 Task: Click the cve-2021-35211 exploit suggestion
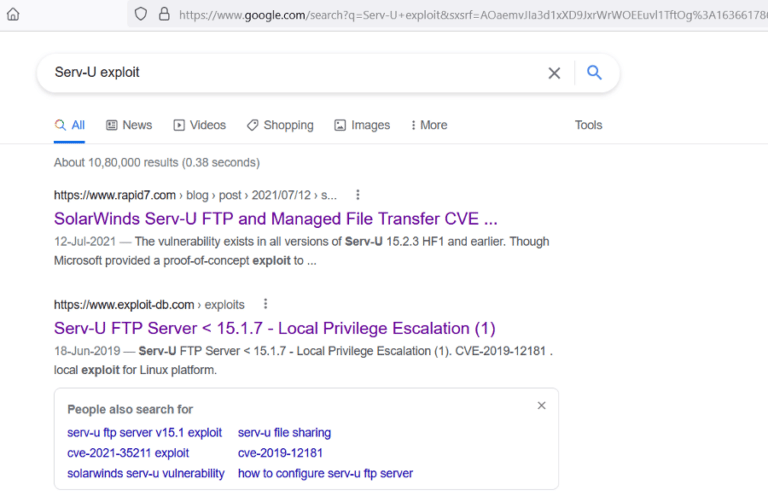tap(128, 453)
